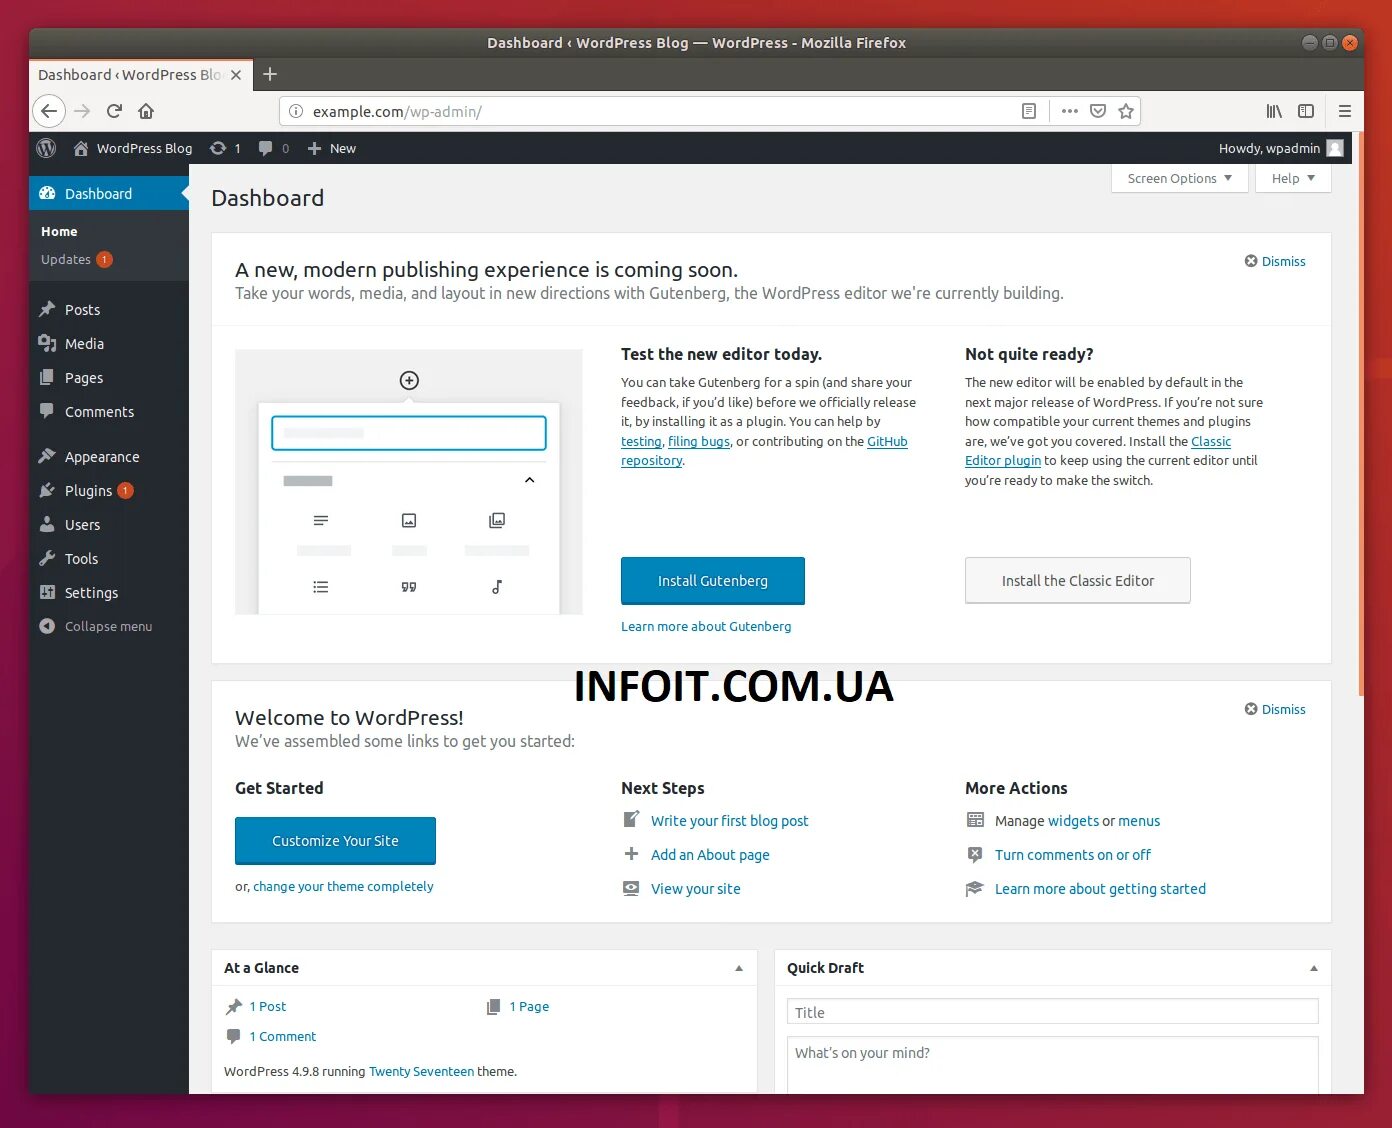The width and height of the screenshot is (1392, 1128).
Task: Open the comments bubble in the admin bar
Action: 273,148
